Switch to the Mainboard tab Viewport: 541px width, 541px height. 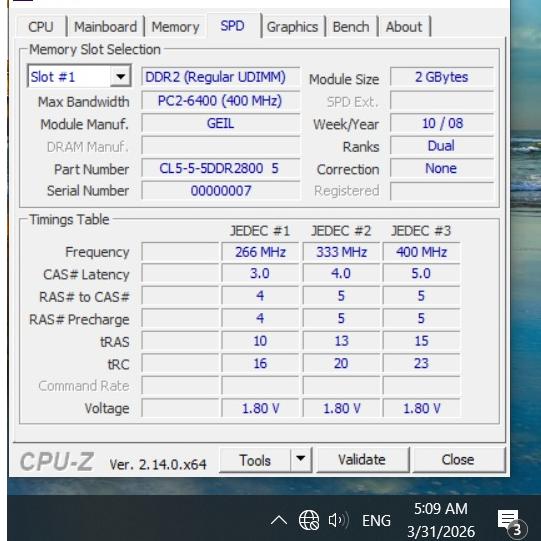click(105, 27)
